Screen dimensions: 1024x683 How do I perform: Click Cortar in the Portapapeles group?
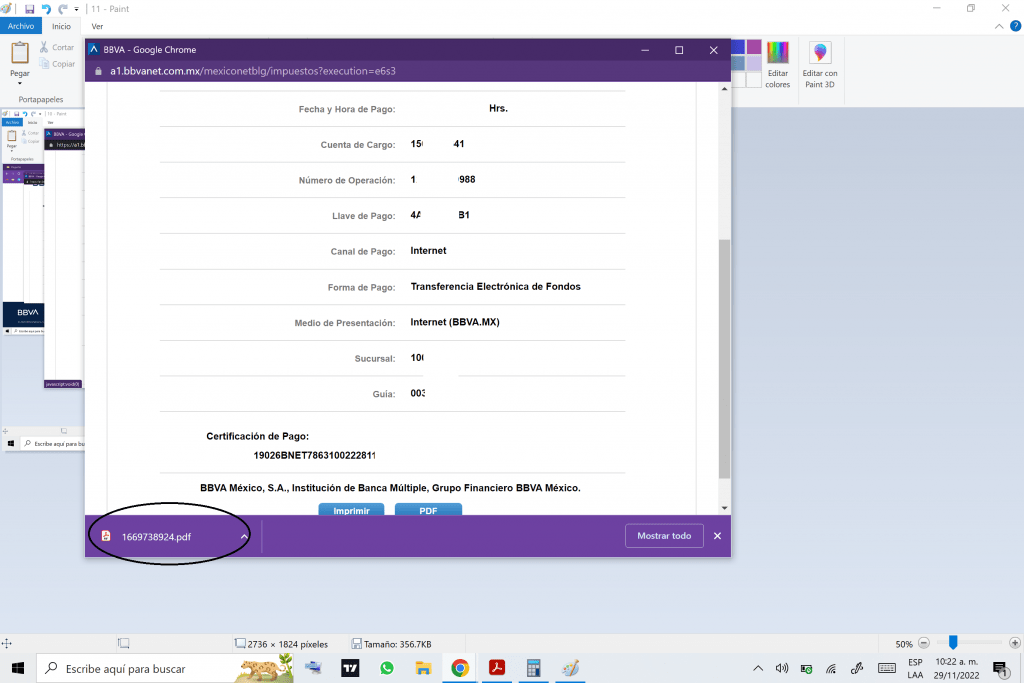pyautogui.click(x=57, y=47)
